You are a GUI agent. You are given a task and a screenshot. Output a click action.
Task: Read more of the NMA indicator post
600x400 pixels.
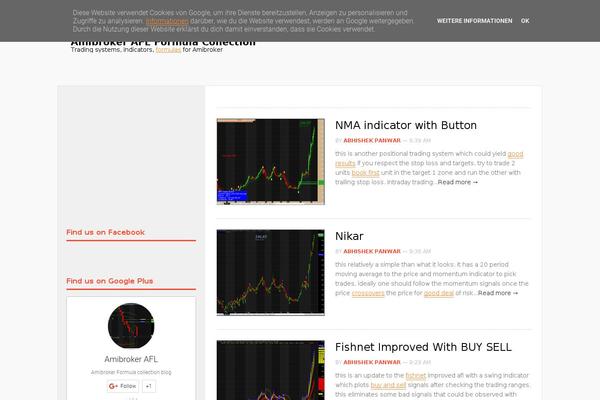pyautogui.click(x=458, y=182)
